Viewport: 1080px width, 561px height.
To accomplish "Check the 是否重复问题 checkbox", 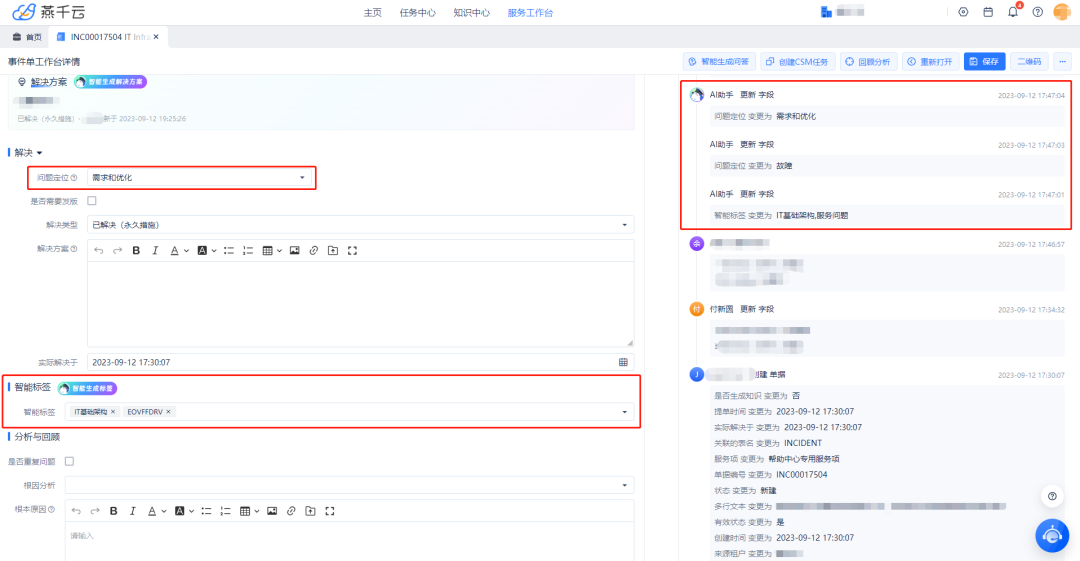I will [x=69, y=461].
